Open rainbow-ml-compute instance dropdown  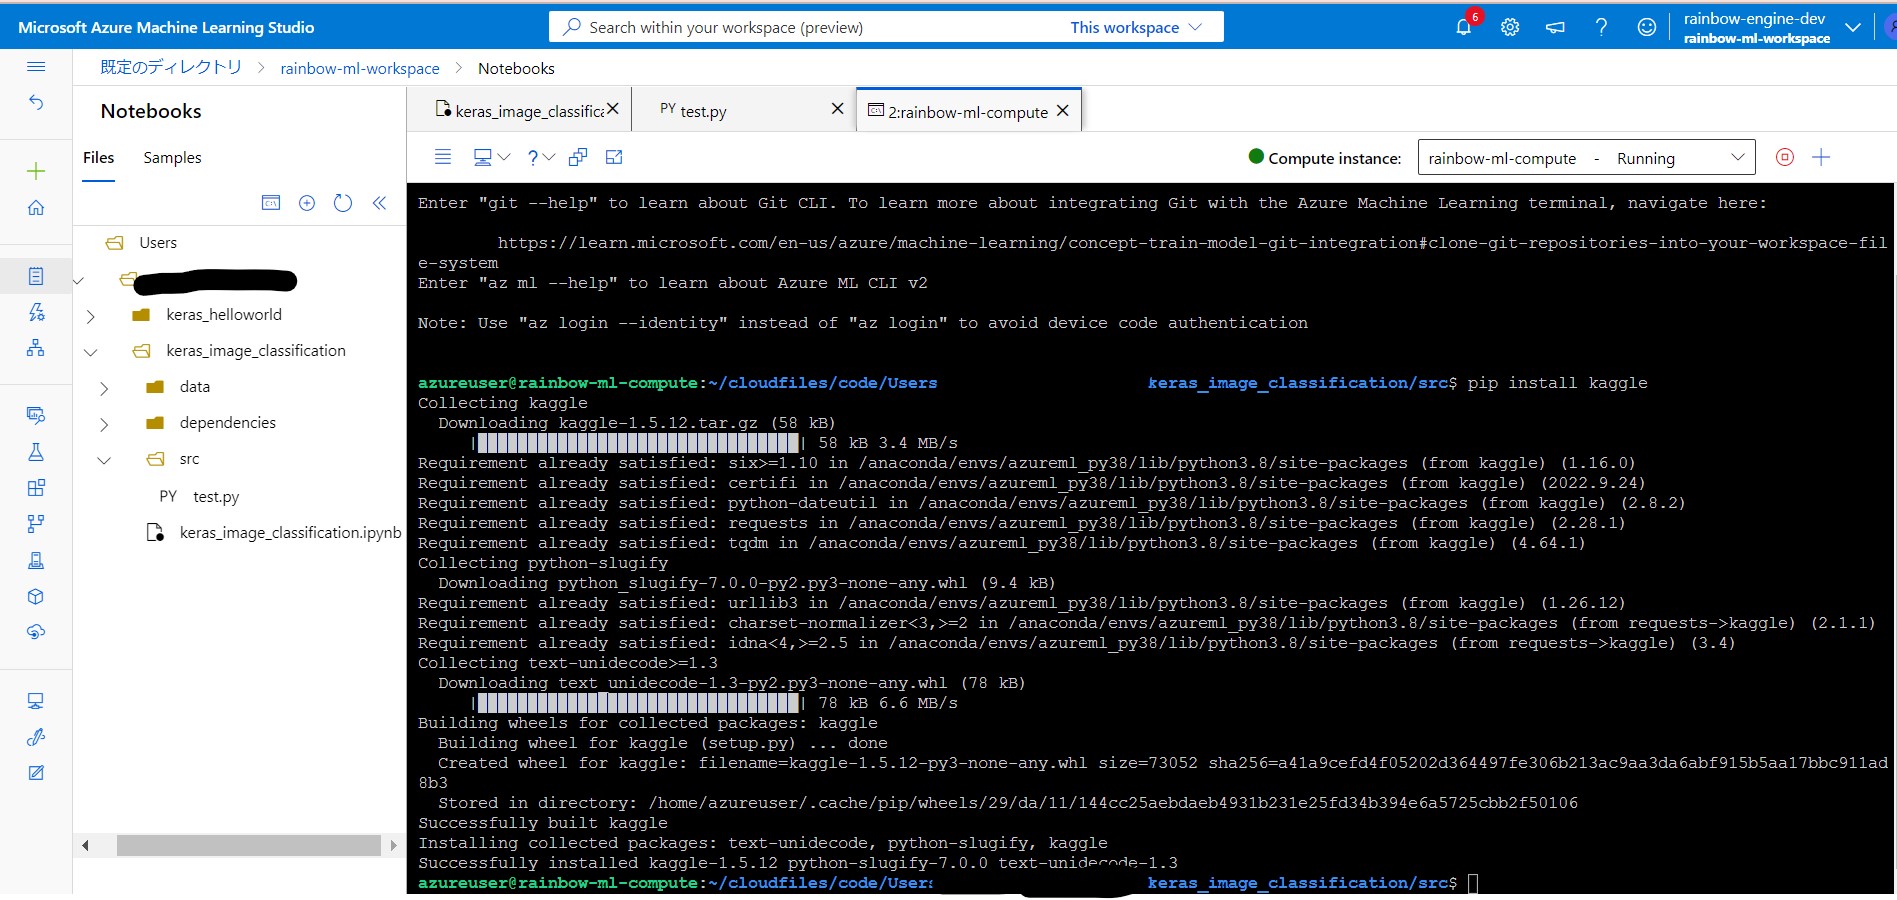tap(1586, 158)
